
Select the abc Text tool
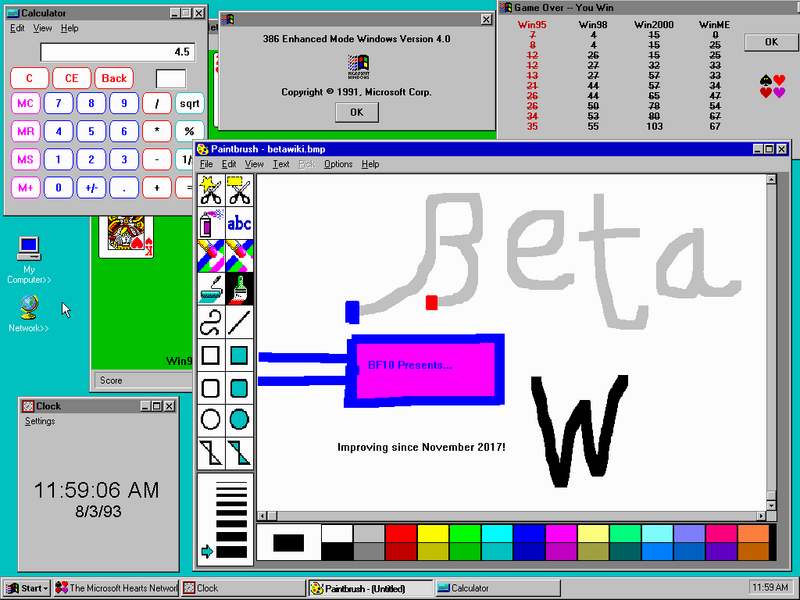click(239, 223)
